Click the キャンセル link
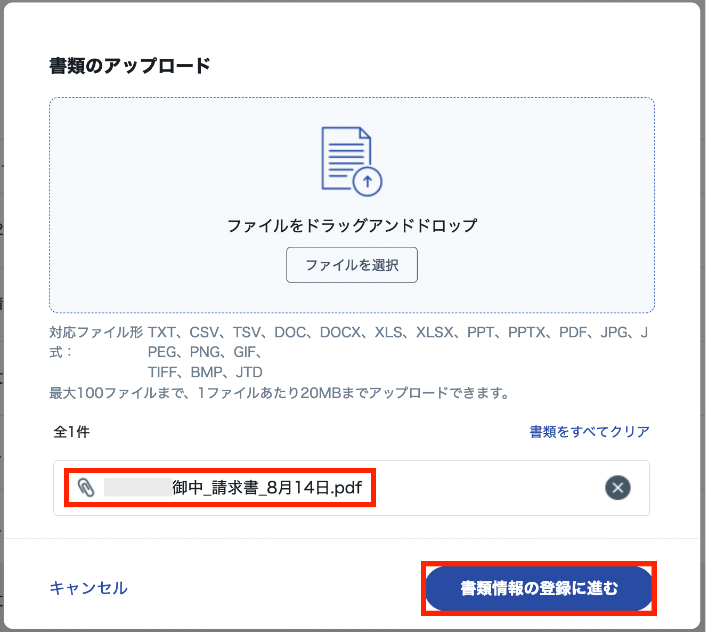The height and width of the screenshot is (632, 707). pos(88,588)
